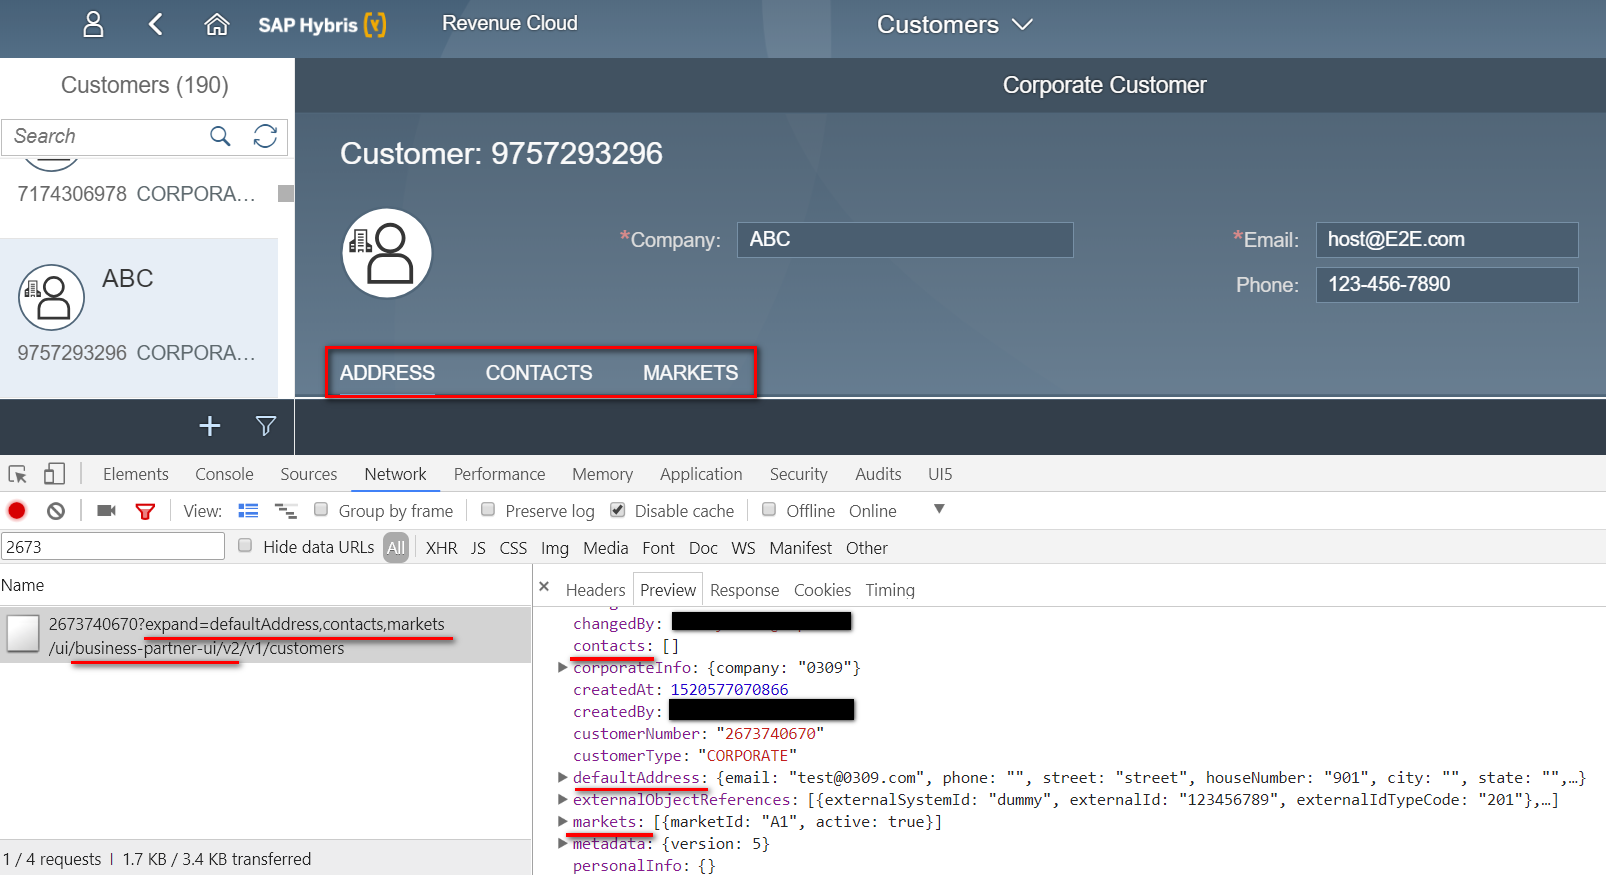Show the Response tab of the request
The image size is (1606, 875).
coord(744,590)
